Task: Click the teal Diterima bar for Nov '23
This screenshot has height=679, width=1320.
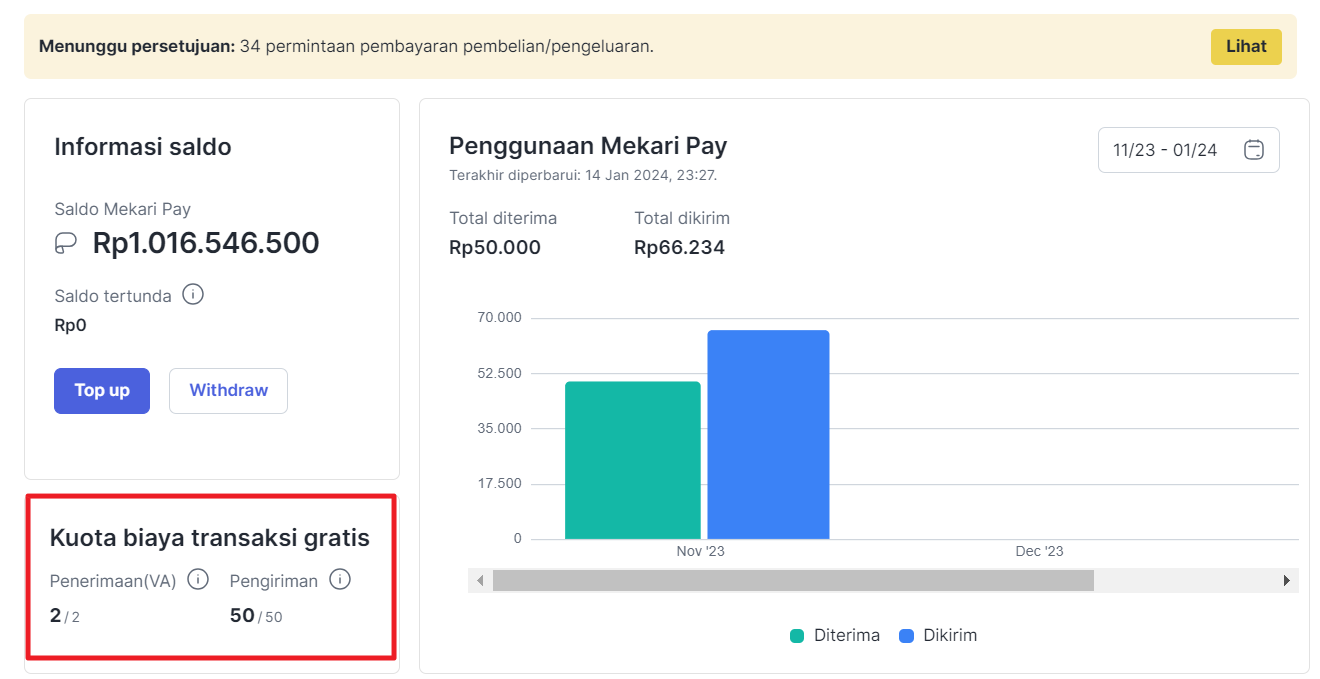Action: point(633,460)
